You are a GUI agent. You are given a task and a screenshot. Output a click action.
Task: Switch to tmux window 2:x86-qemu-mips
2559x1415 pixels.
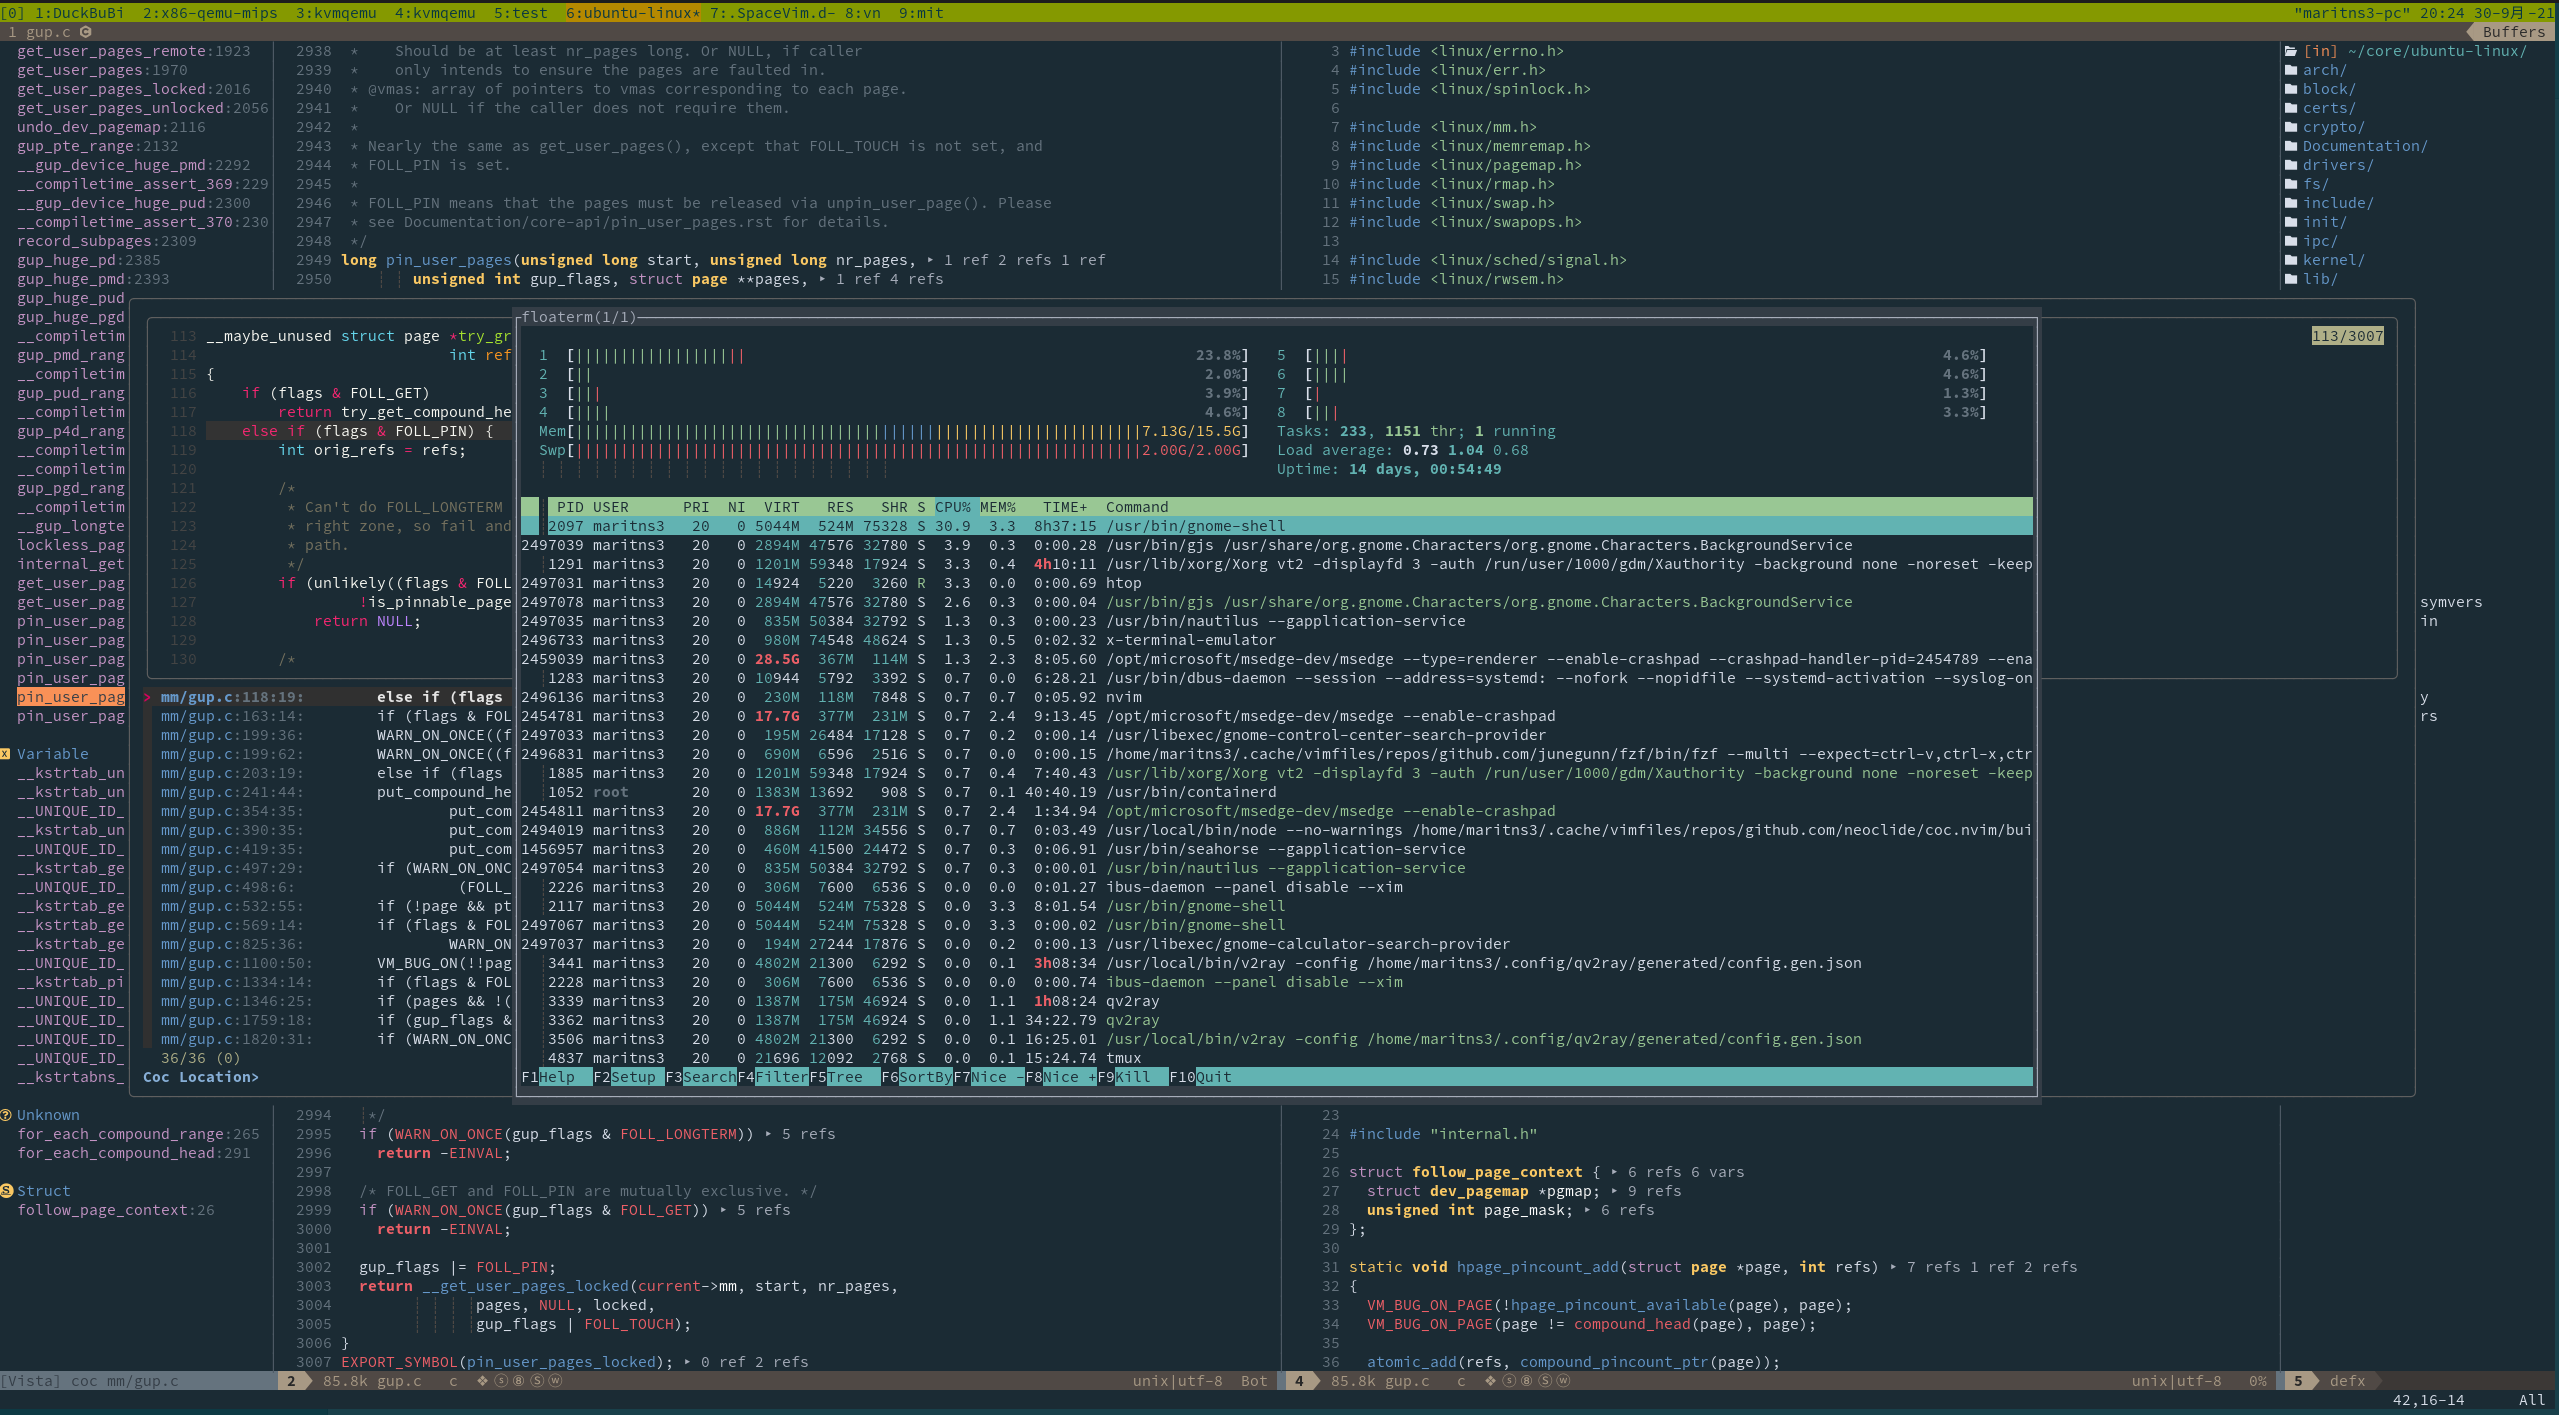click(210, 13)
